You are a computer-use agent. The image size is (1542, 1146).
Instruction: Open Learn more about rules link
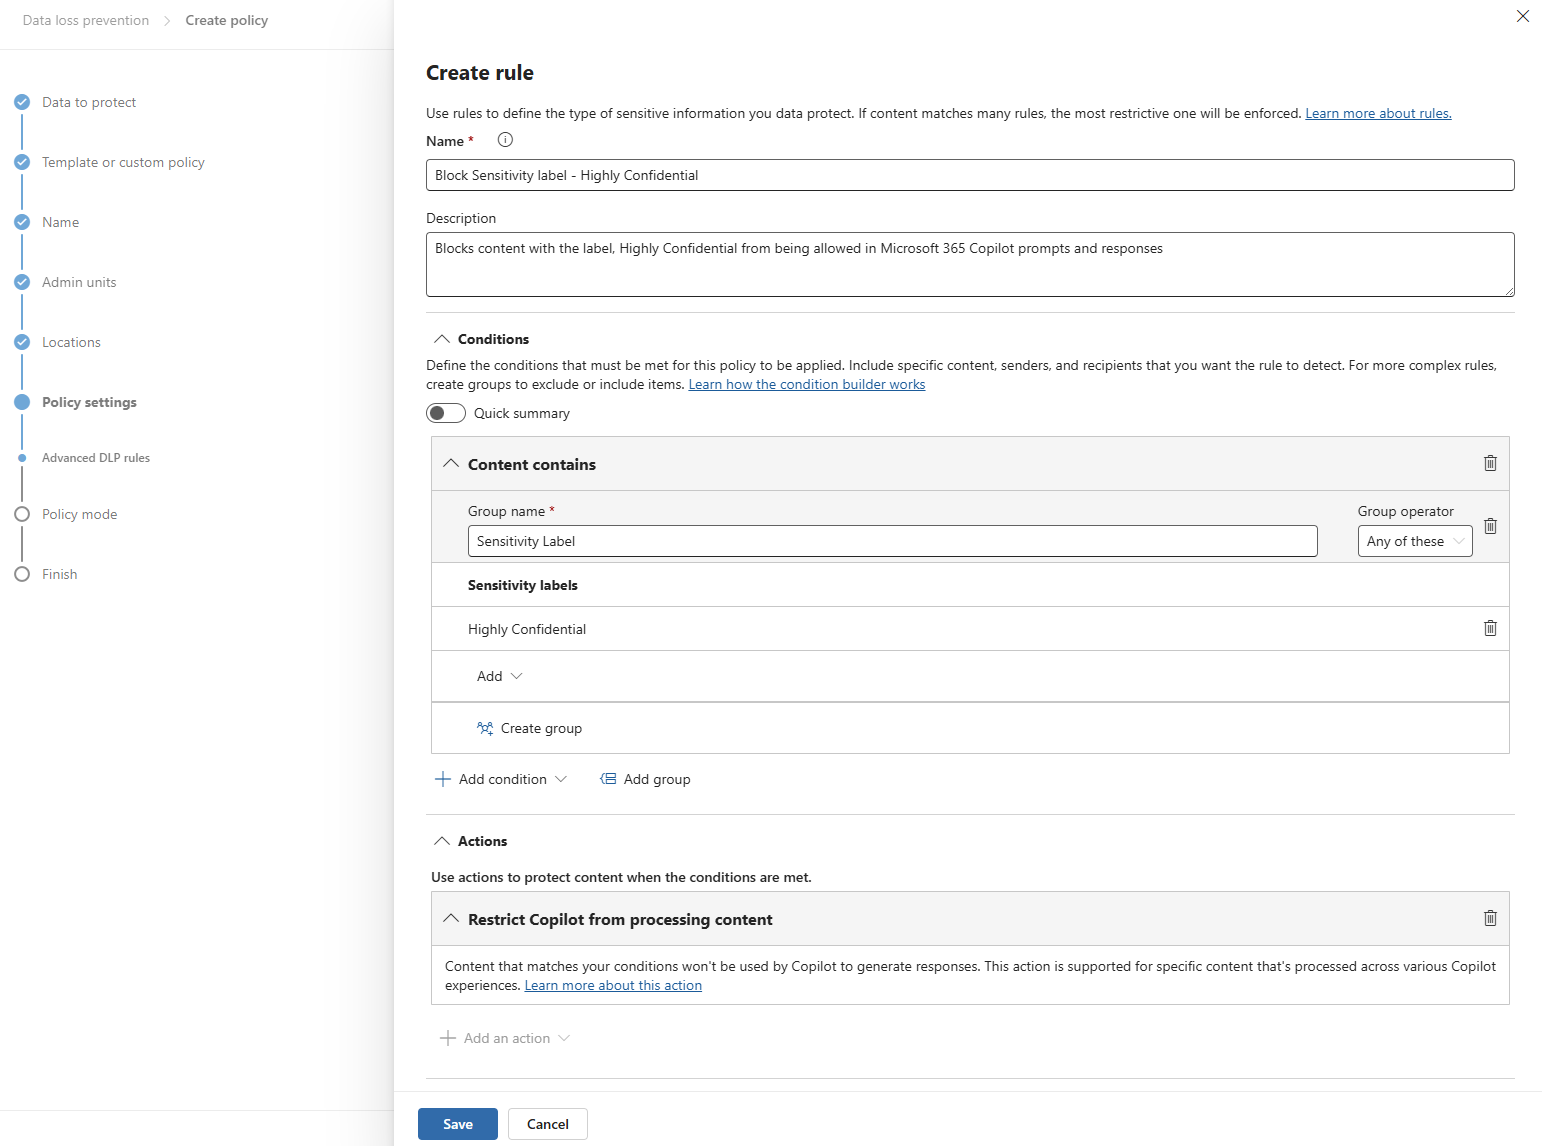tap(1377, 113)
